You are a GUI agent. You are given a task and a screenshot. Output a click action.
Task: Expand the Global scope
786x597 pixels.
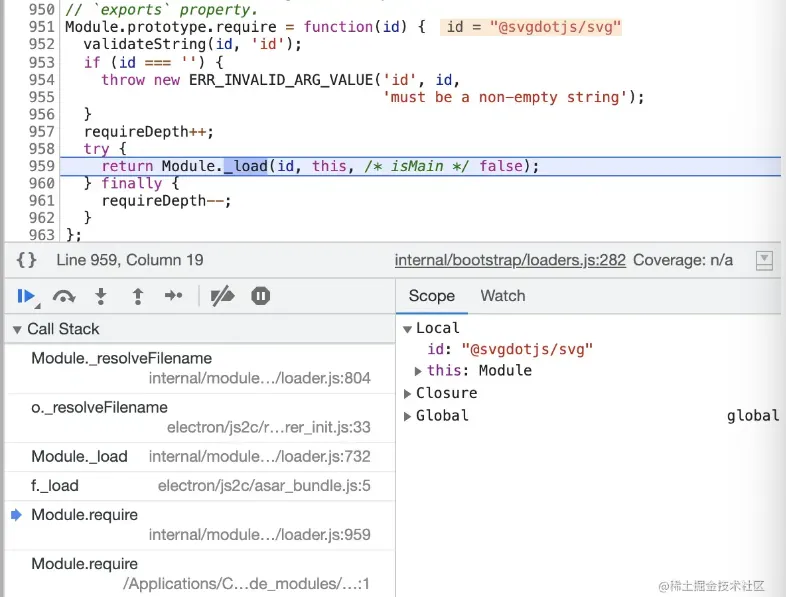coord(408,416)
